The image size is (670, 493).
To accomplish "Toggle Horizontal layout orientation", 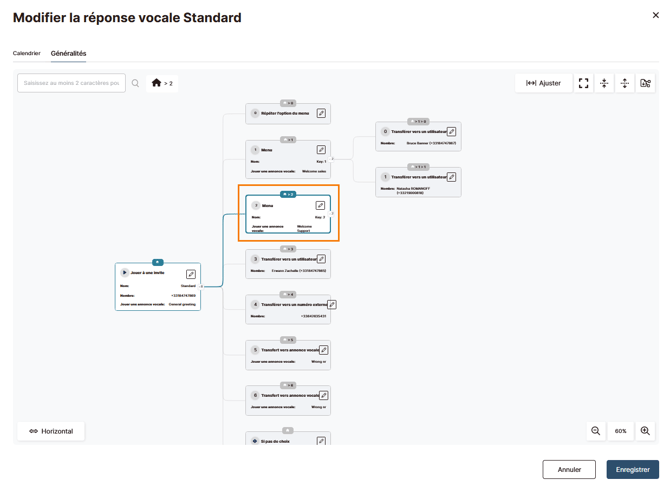I will coord(51,431).
